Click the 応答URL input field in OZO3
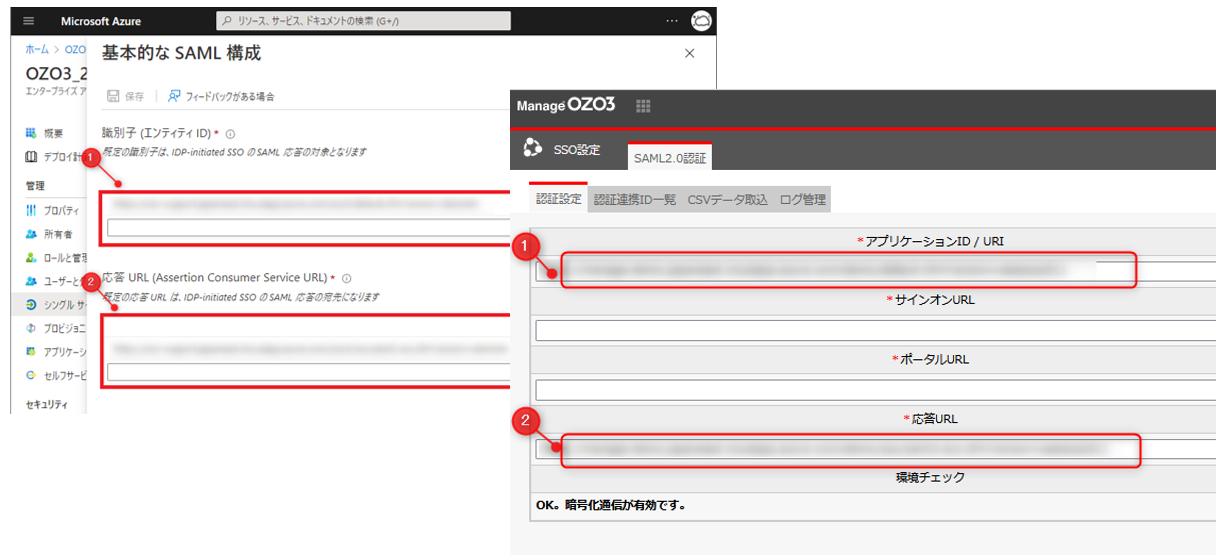The image size is (1220, 557). (x=875, y=449)
